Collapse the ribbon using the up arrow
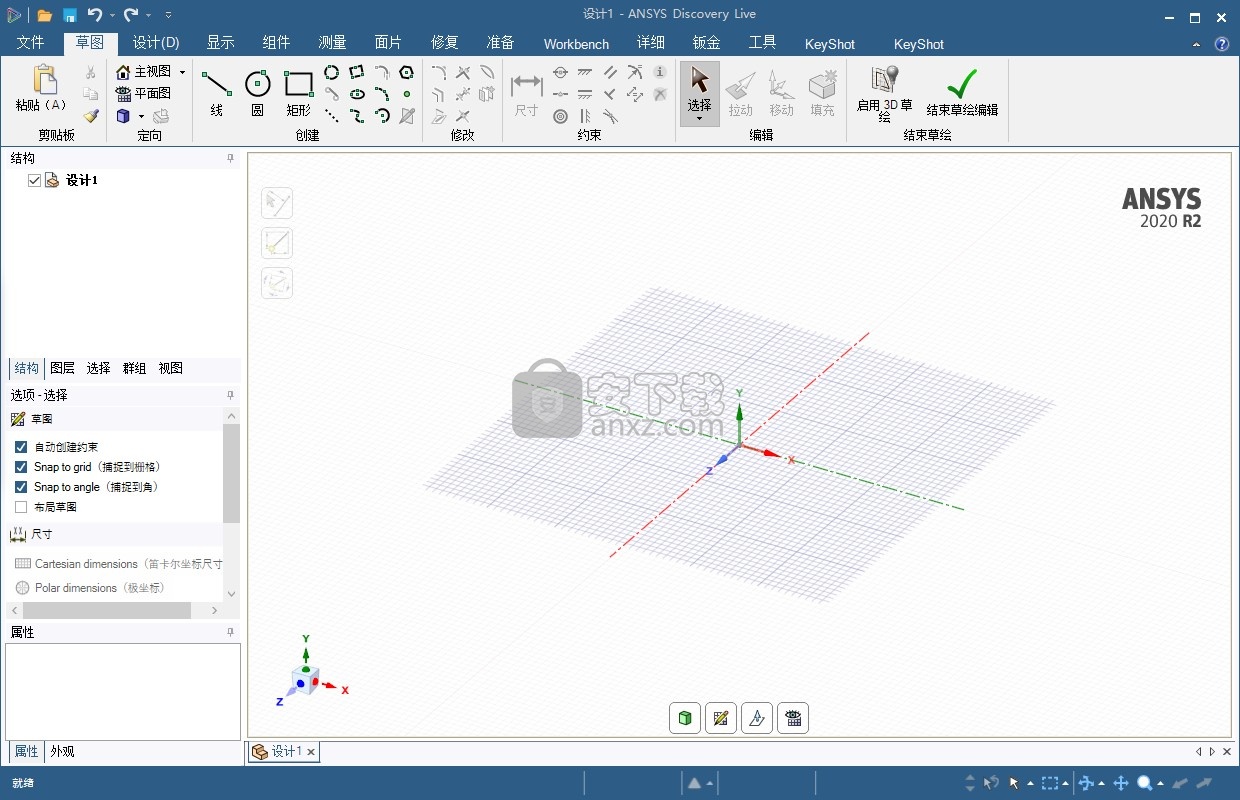 click(1198, 44)
